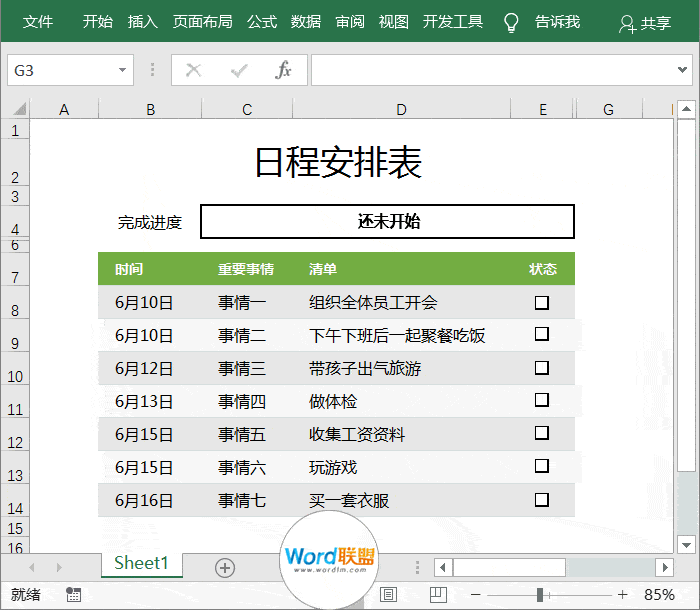Open the 文件 menu
This screenshot has height=610, width=700.
(x=38, y=21)
